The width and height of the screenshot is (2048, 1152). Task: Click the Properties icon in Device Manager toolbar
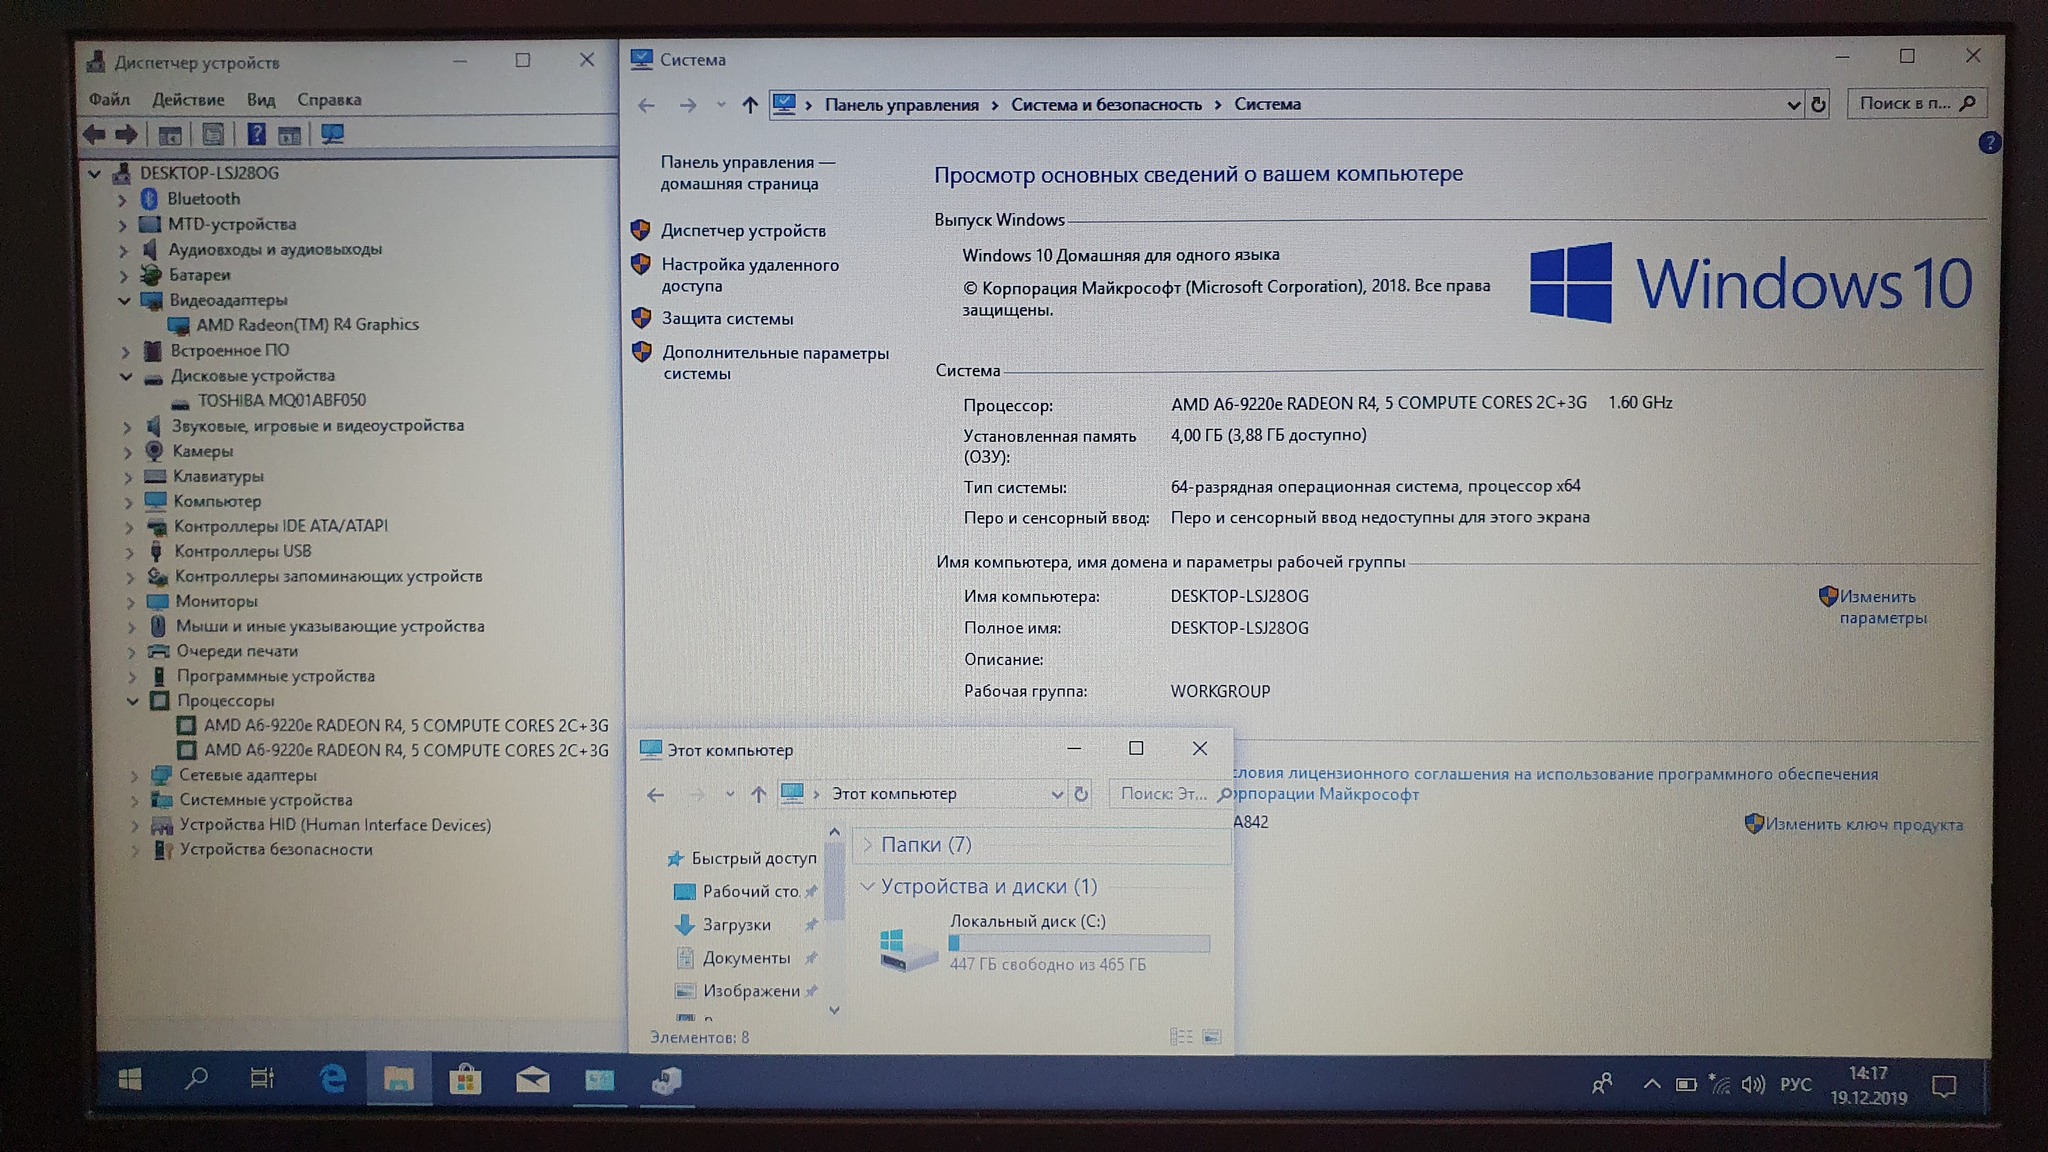pyautogui.click(x=212, y=134)
